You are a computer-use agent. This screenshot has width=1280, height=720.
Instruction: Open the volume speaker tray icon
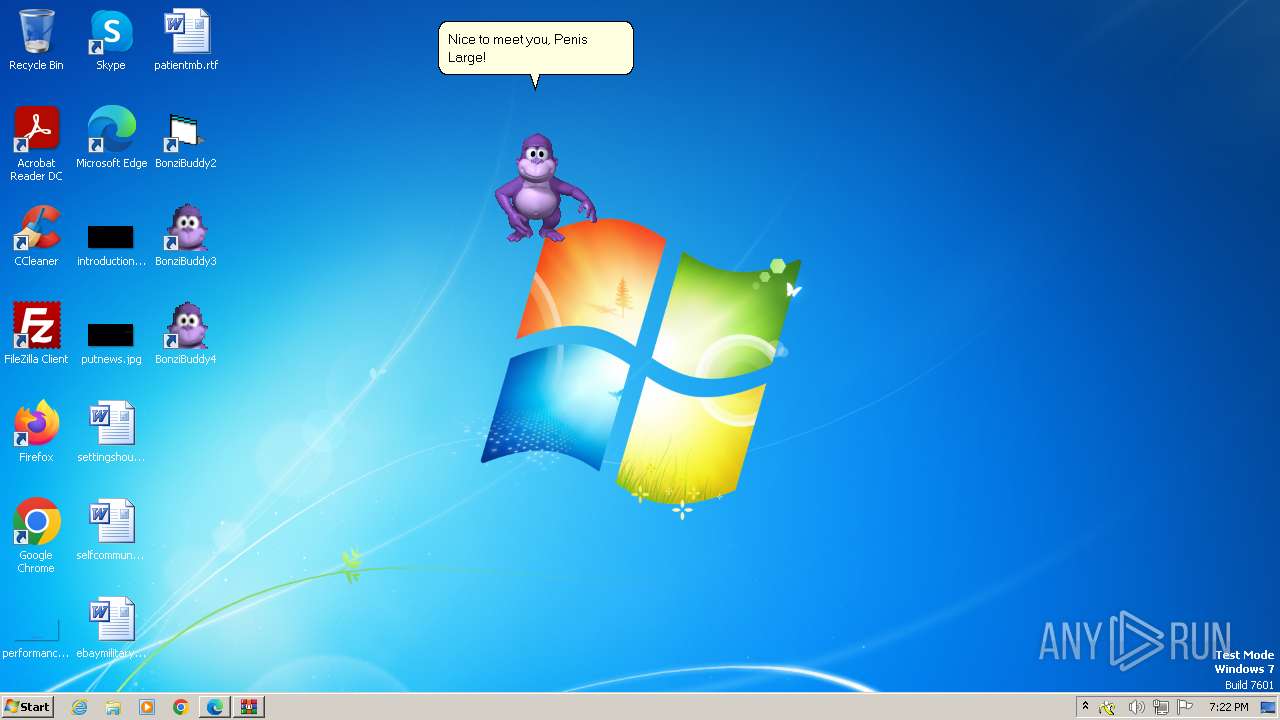pos(1136,707)
